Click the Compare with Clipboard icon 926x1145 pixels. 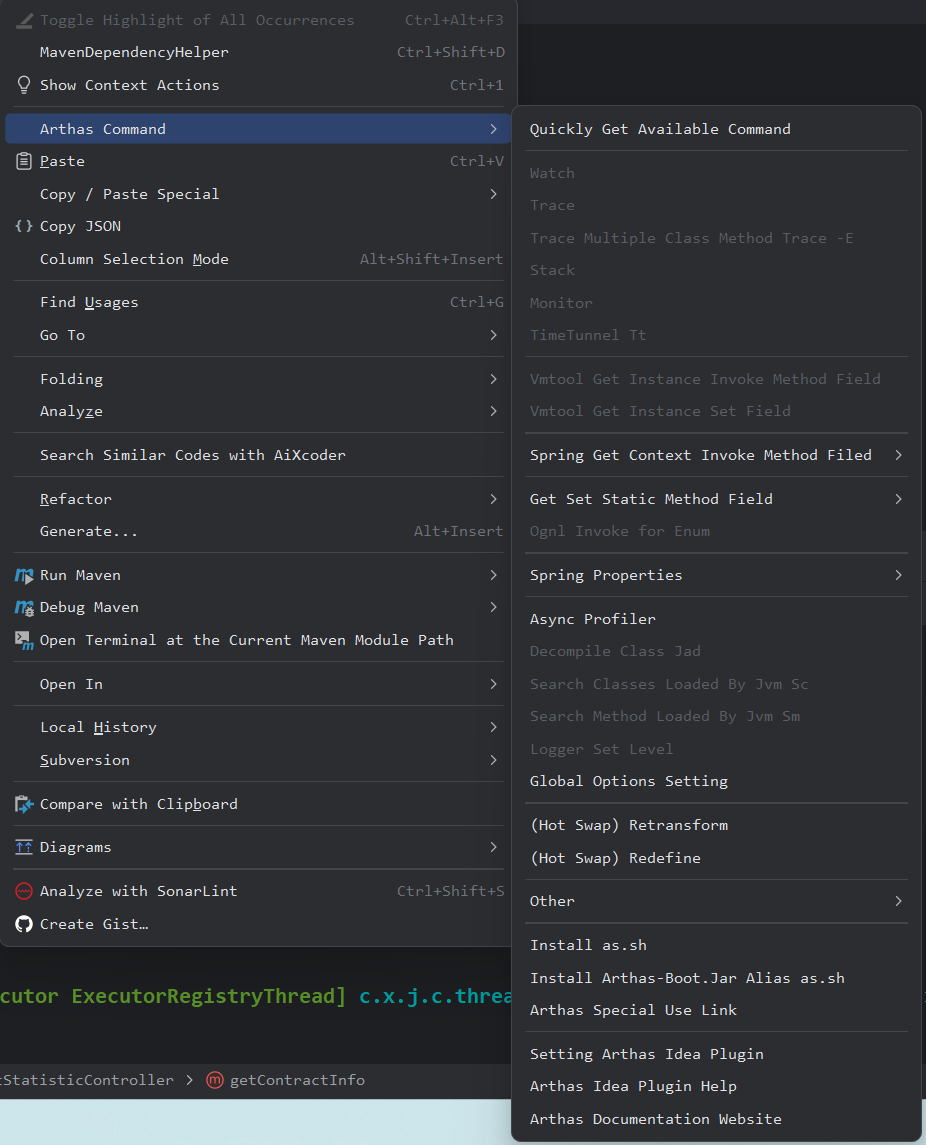[24, 804]
